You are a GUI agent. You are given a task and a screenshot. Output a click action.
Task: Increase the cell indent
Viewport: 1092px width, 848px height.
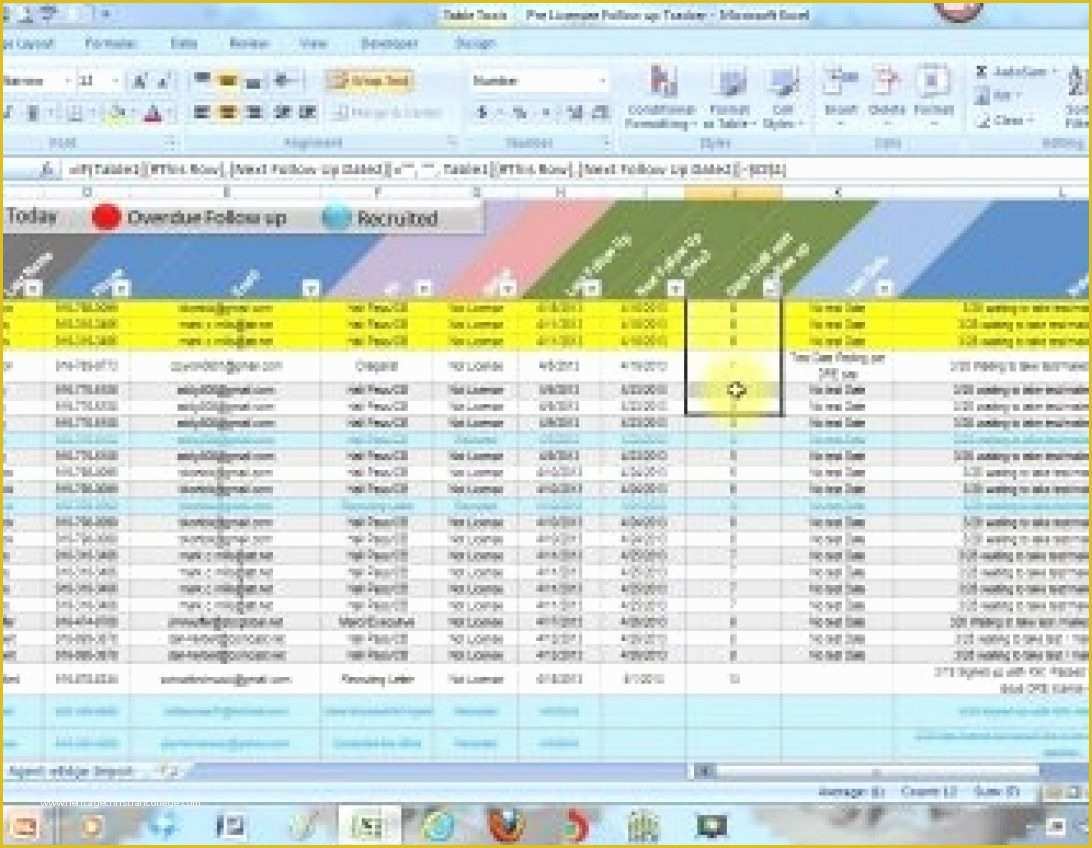click(x=307, y=112)
